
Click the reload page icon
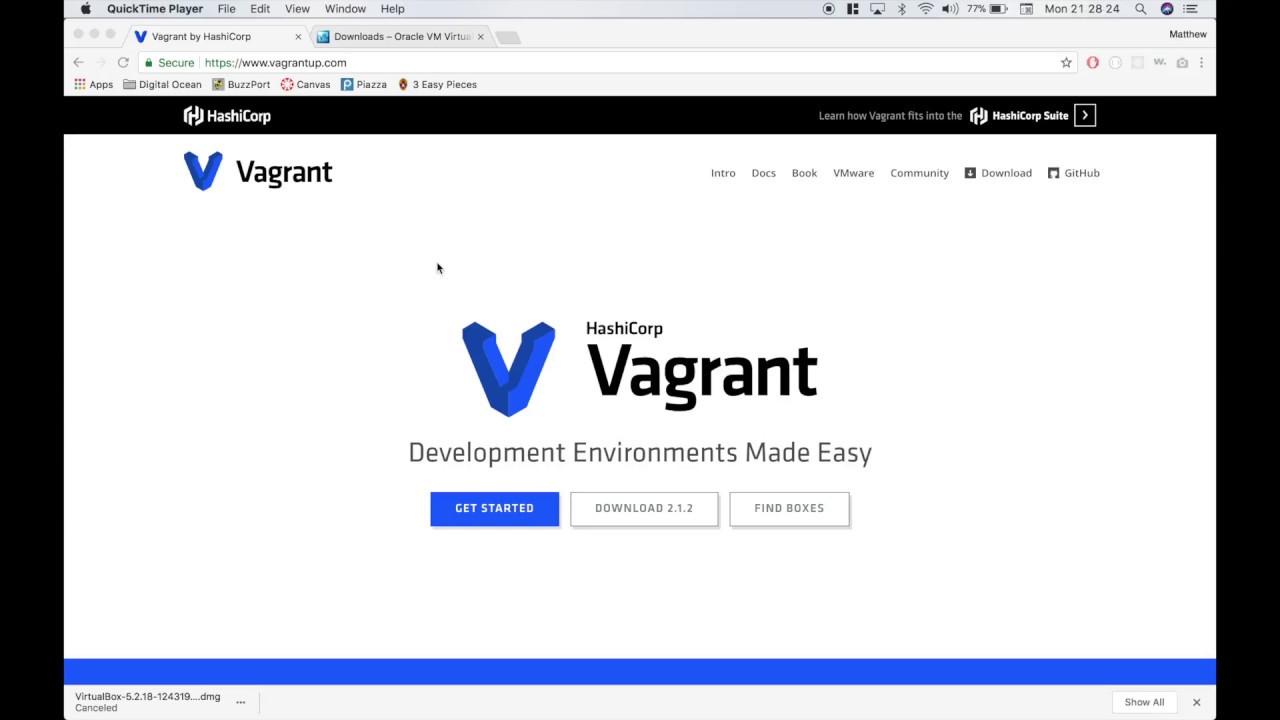(x=123, y=63)
